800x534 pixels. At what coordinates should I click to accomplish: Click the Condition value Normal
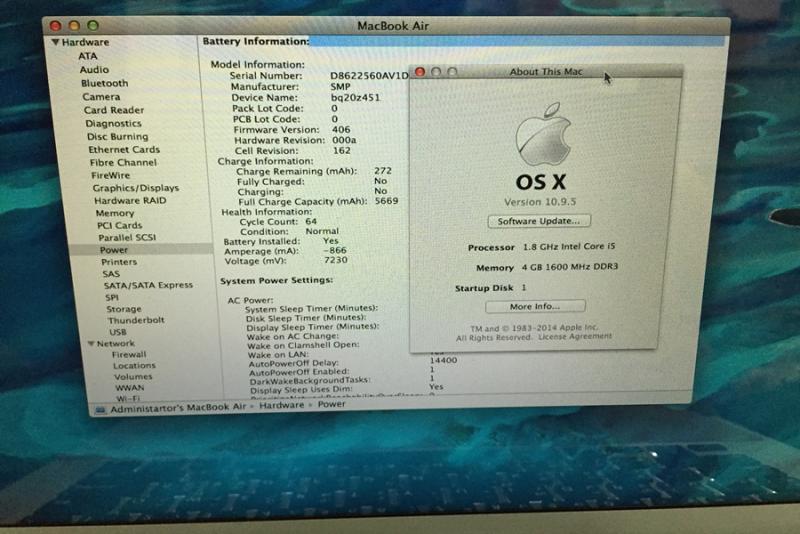[322, 231]
